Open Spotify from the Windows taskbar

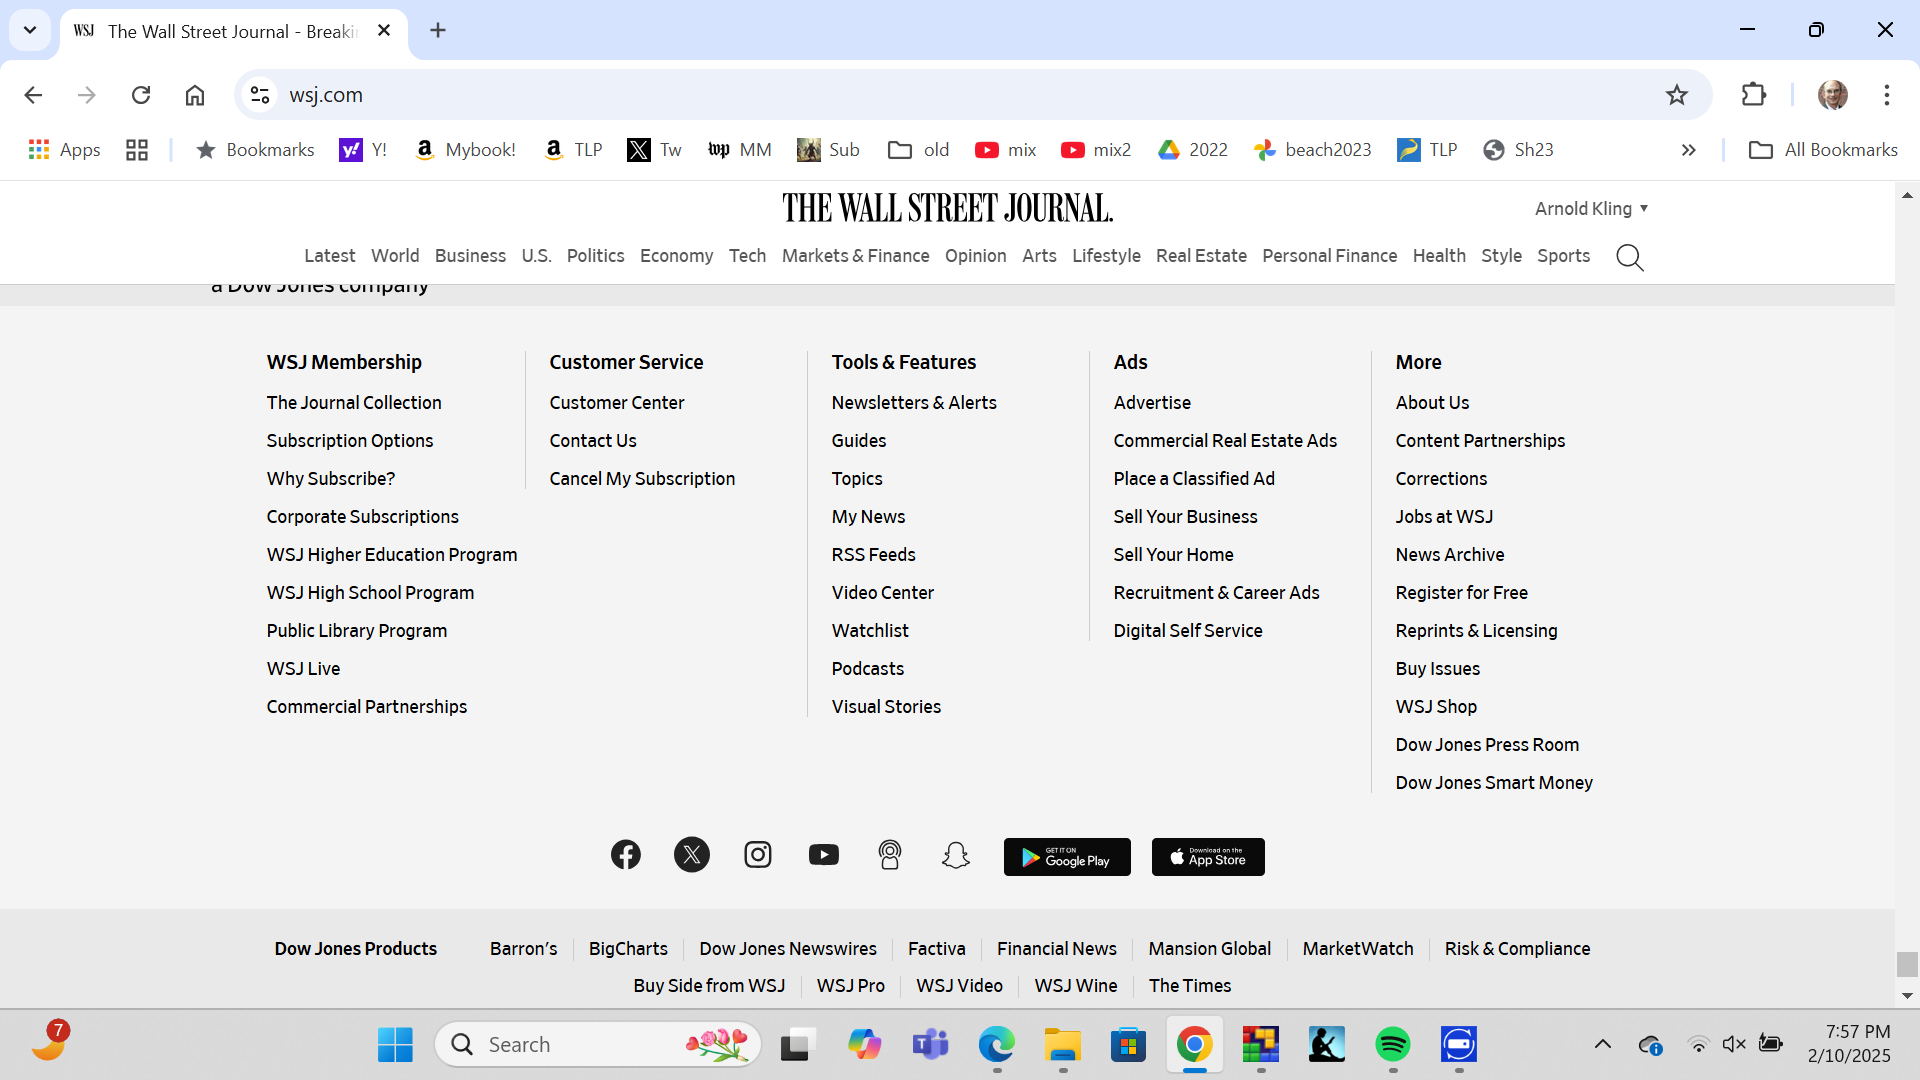pyautogui.click(x=1393, y=1045)
